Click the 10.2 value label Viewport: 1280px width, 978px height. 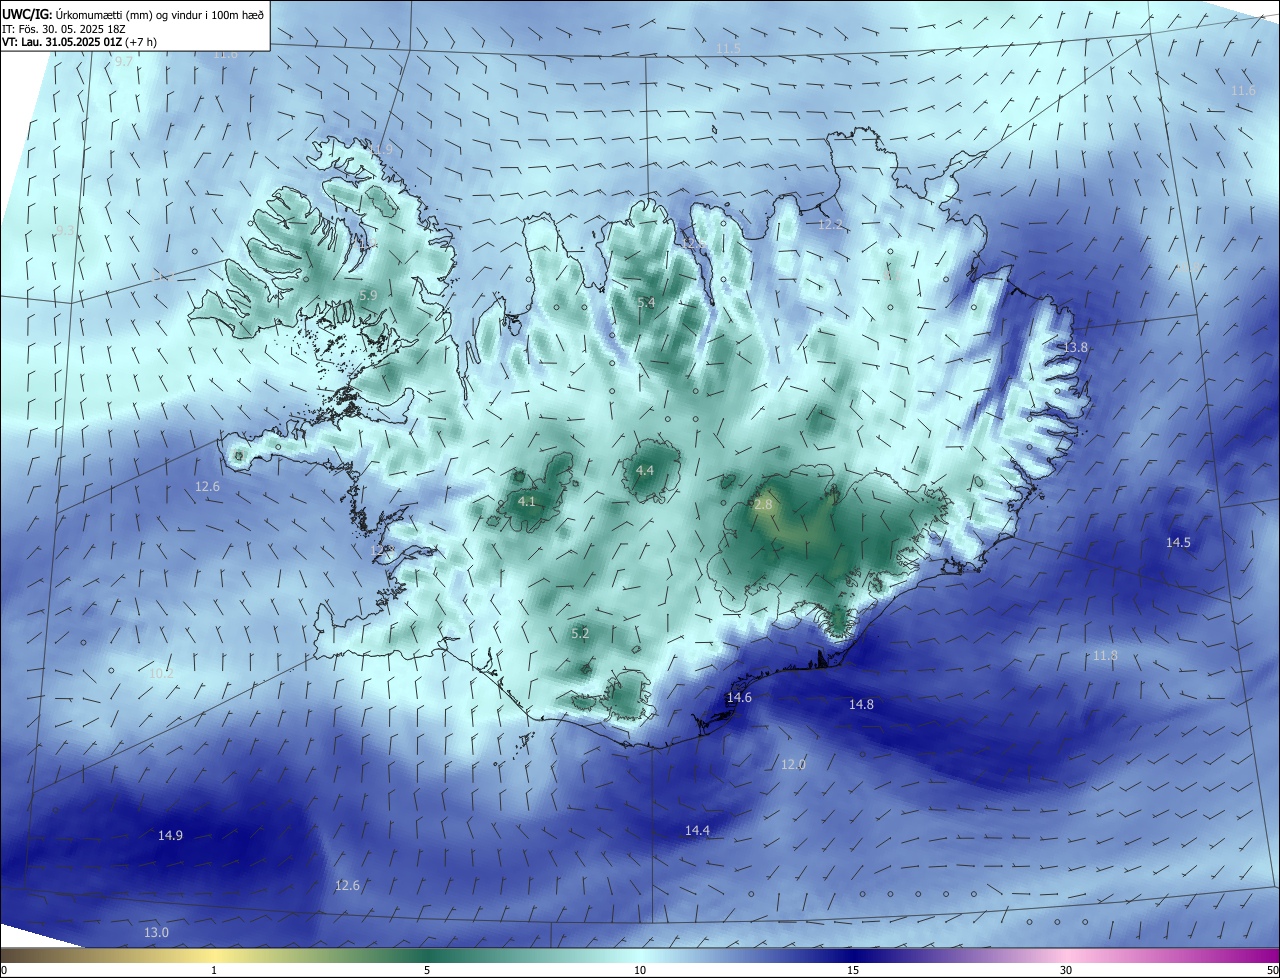coord(161,673)
